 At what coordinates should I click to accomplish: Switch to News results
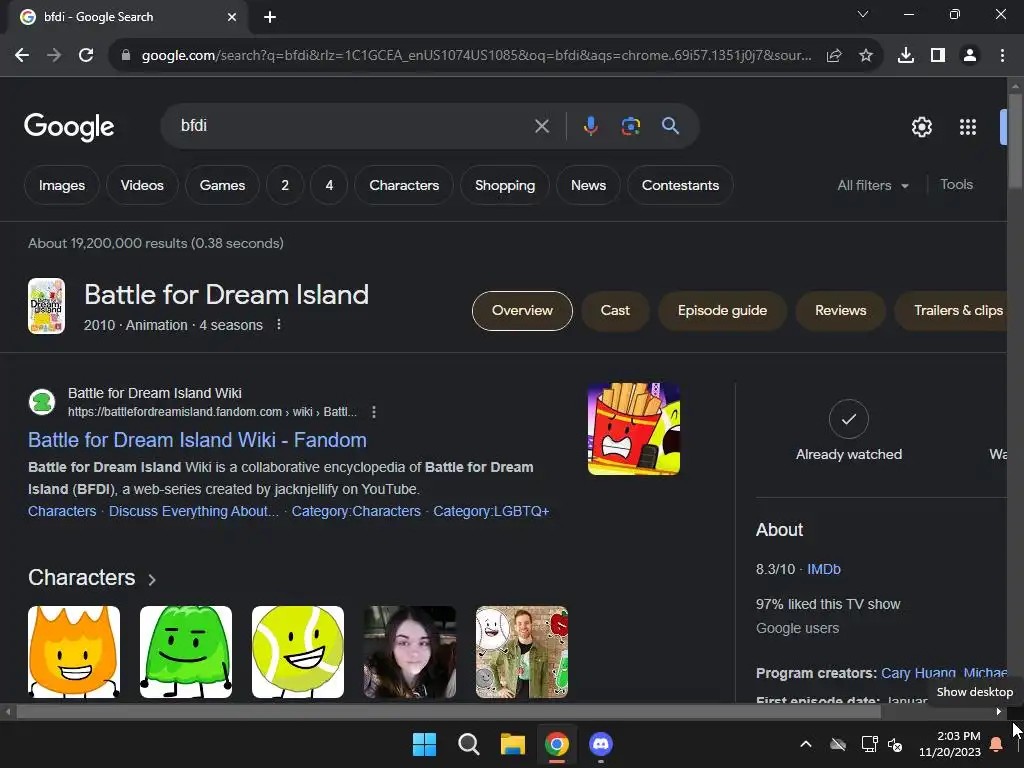click(588, 185)
